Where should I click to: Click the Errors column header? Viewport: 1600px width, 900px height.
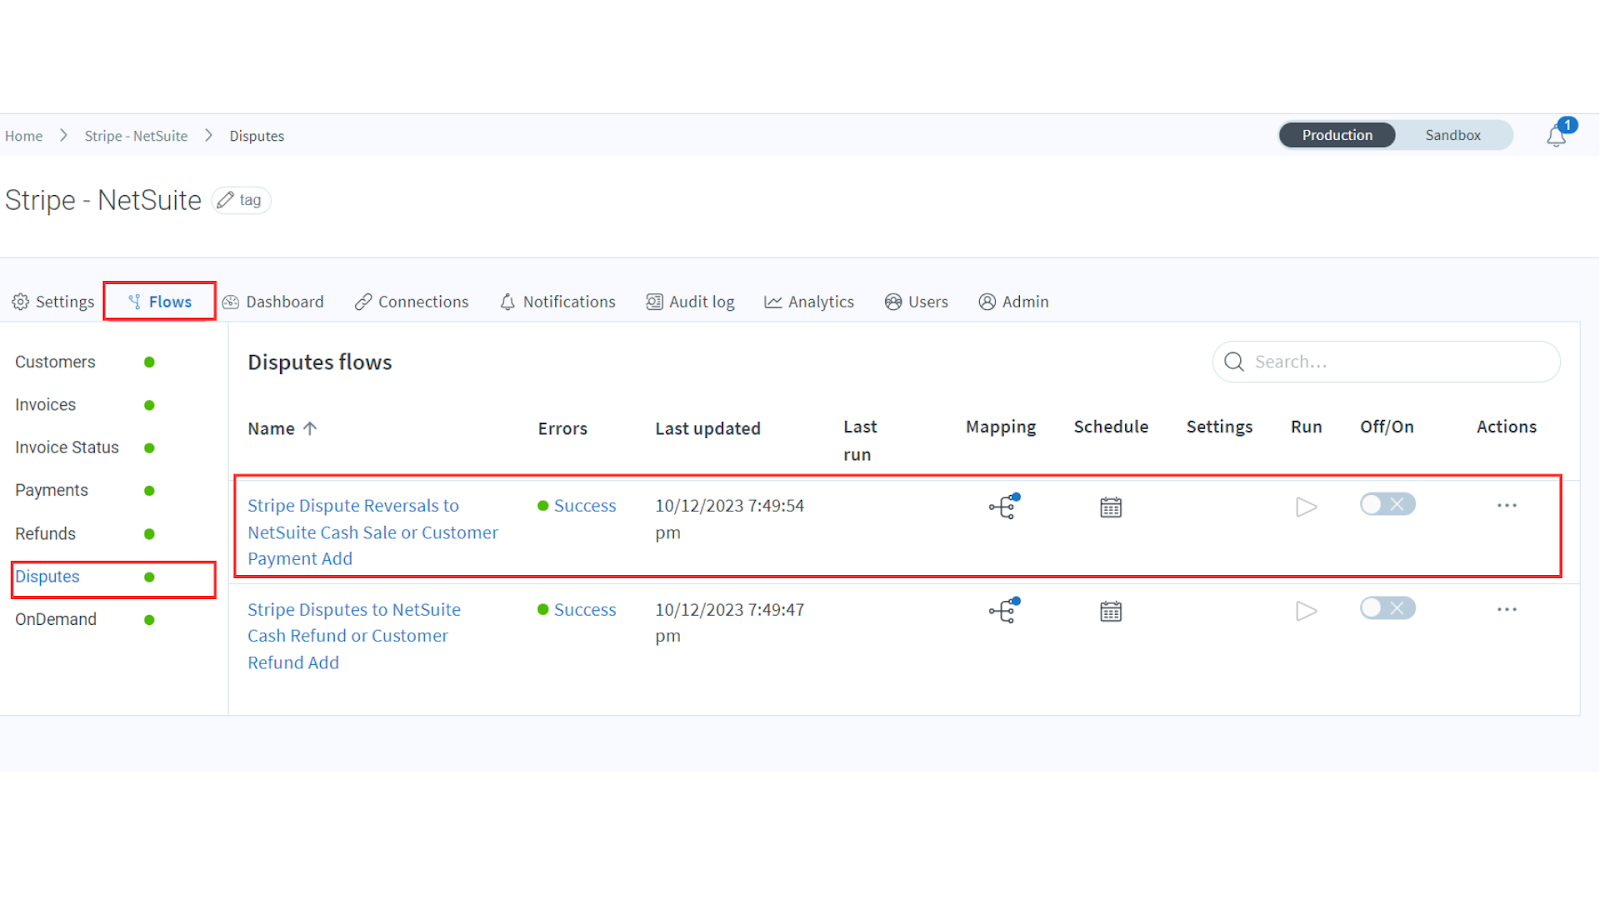(563, 428)
